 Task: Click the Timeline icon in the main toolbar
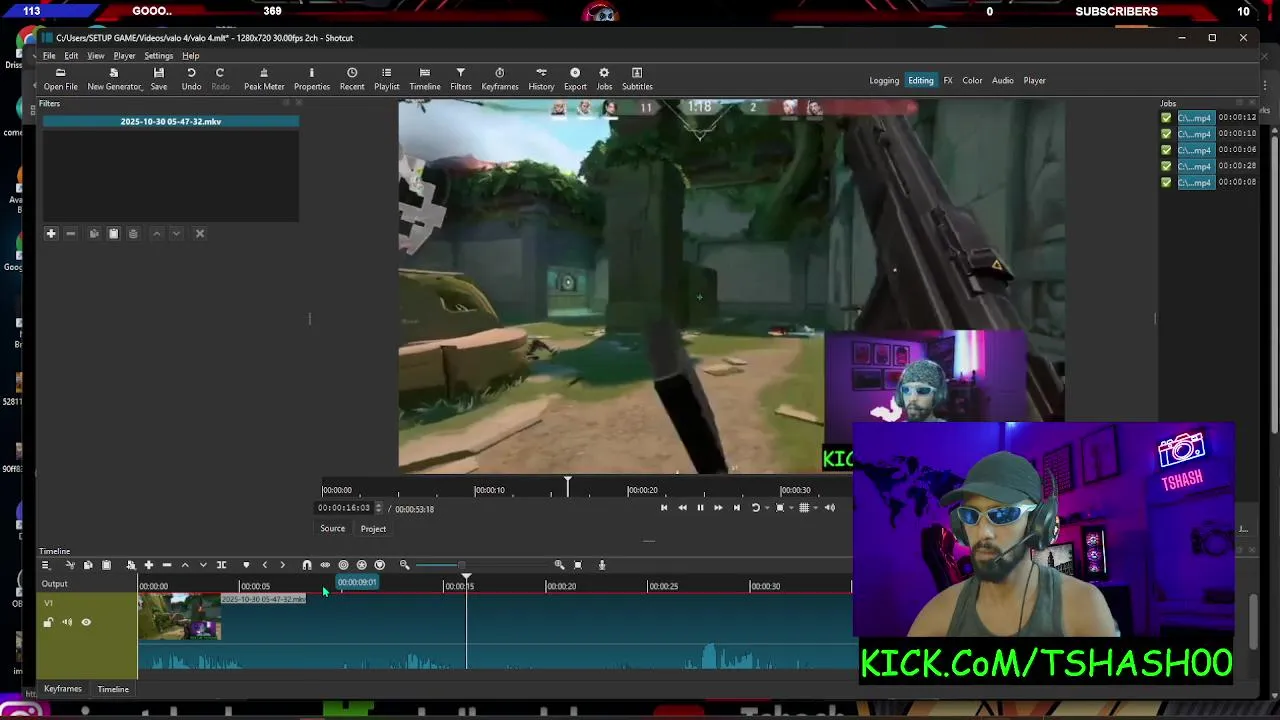(425, 79)
